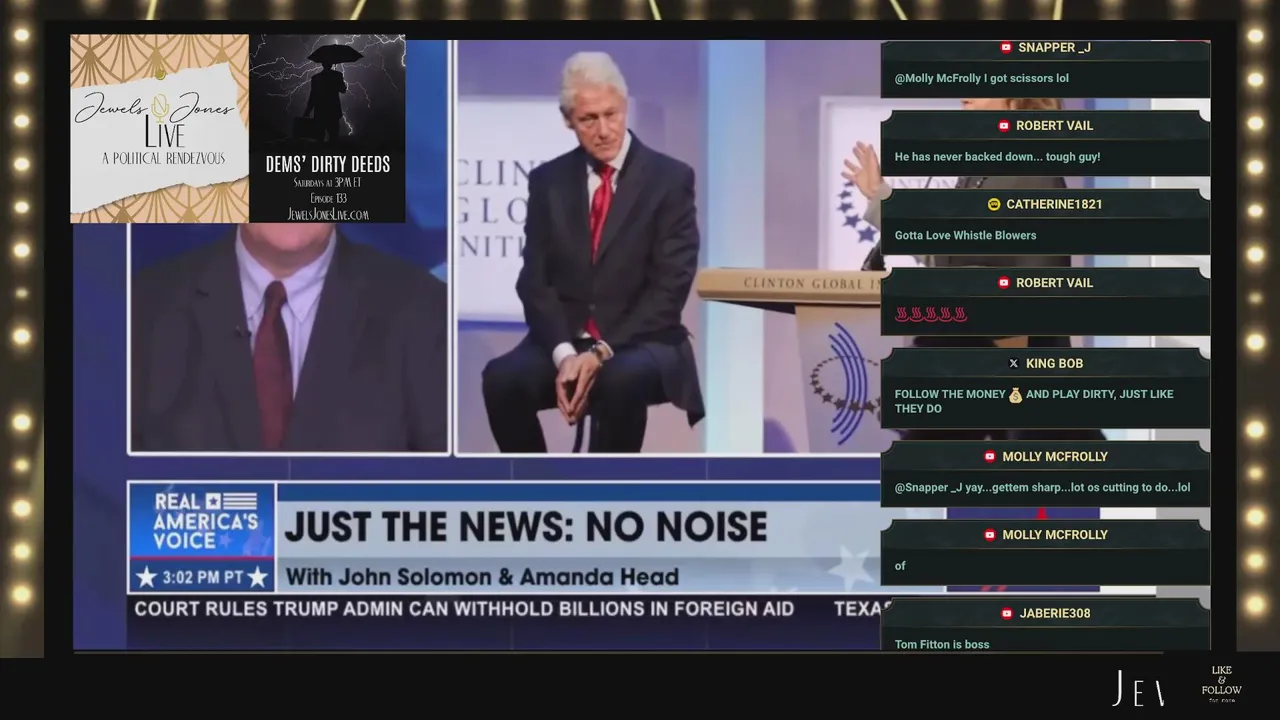Click ticker 'COURT RULES TRUMP ADMIN CAN WITHHOLD BILLIONS'
The image size is (1280, 720).
[x=464, y=608]
